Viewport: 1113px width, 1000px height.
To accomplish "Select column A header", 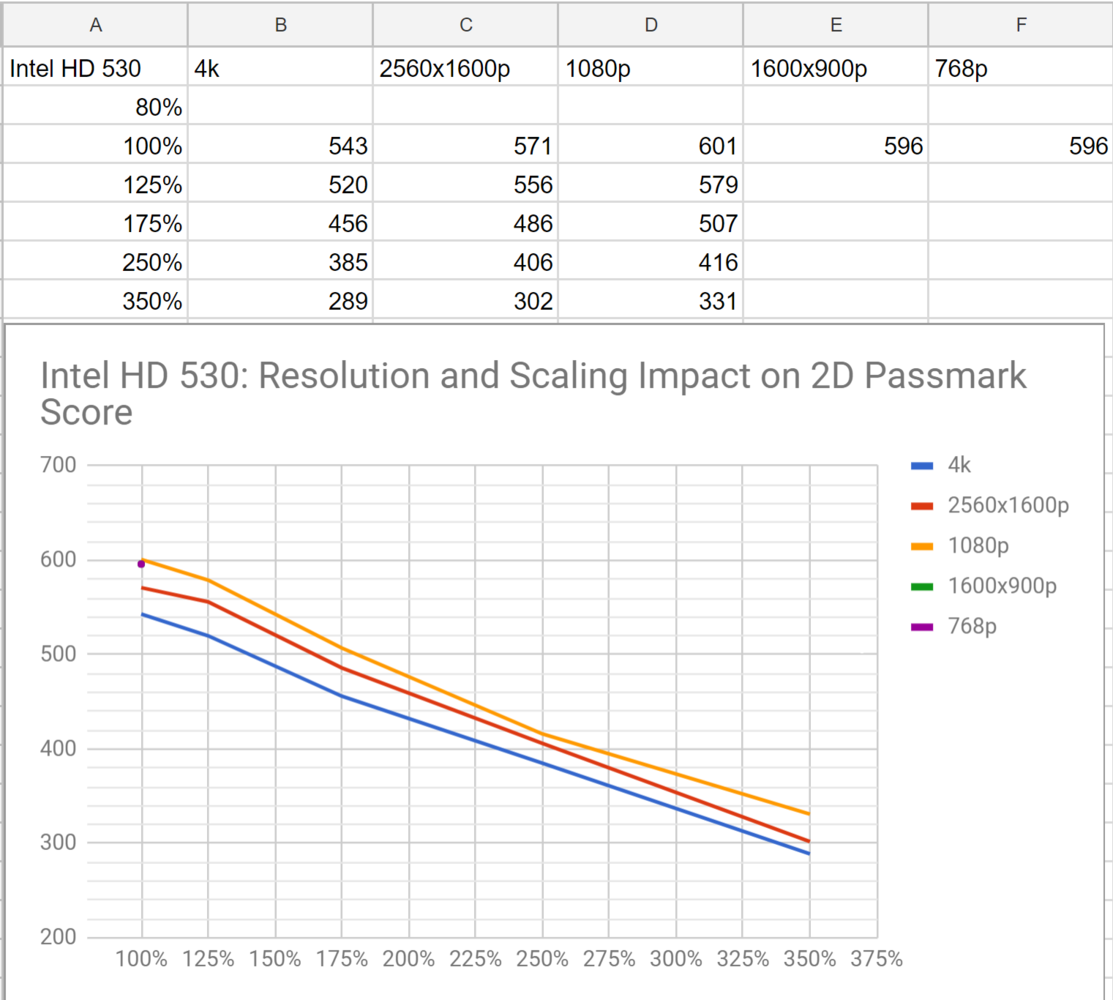I will click(95, 25).
